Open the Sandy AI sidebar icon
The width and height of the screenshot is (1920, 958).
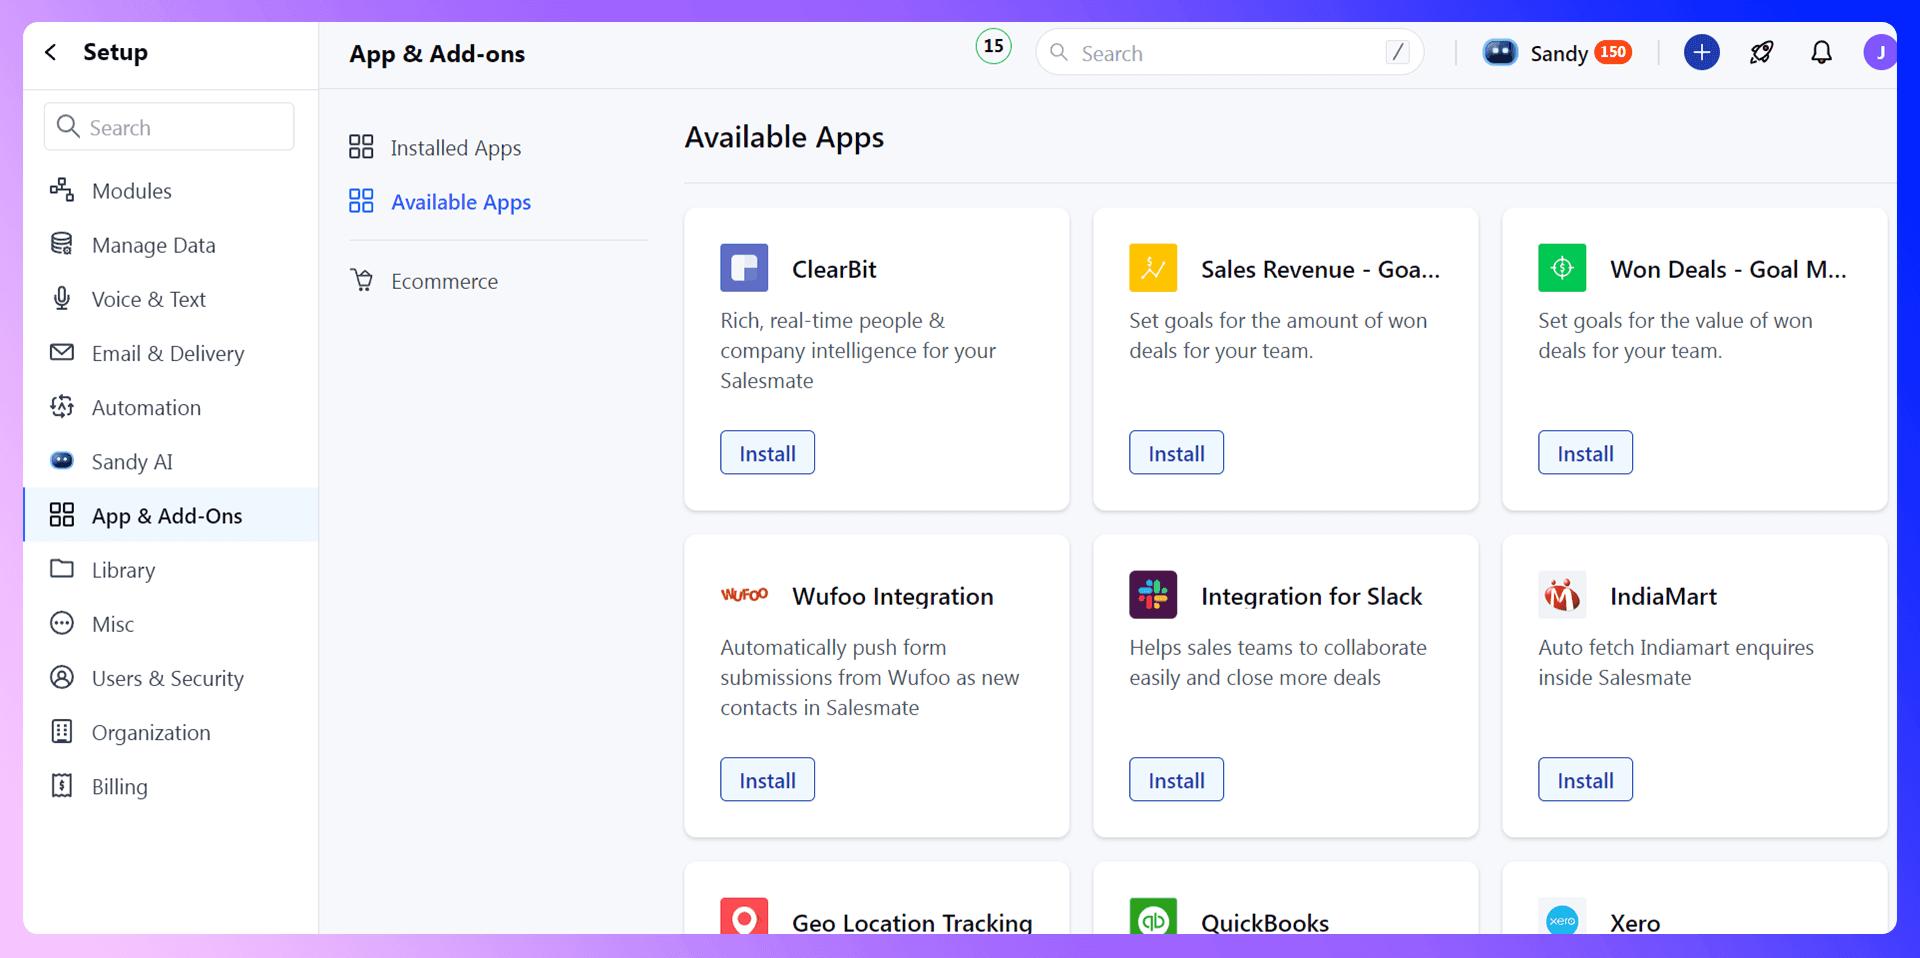(62, 460)
